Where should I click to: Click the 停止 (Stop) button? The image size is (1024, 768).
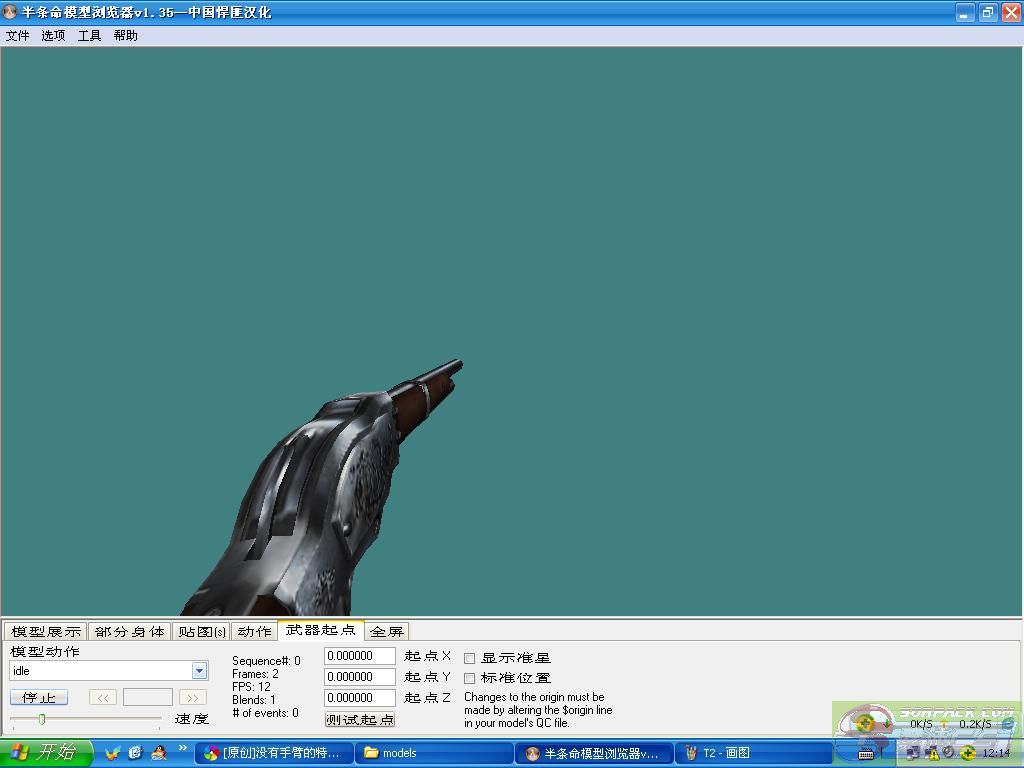tap(38, 697)
